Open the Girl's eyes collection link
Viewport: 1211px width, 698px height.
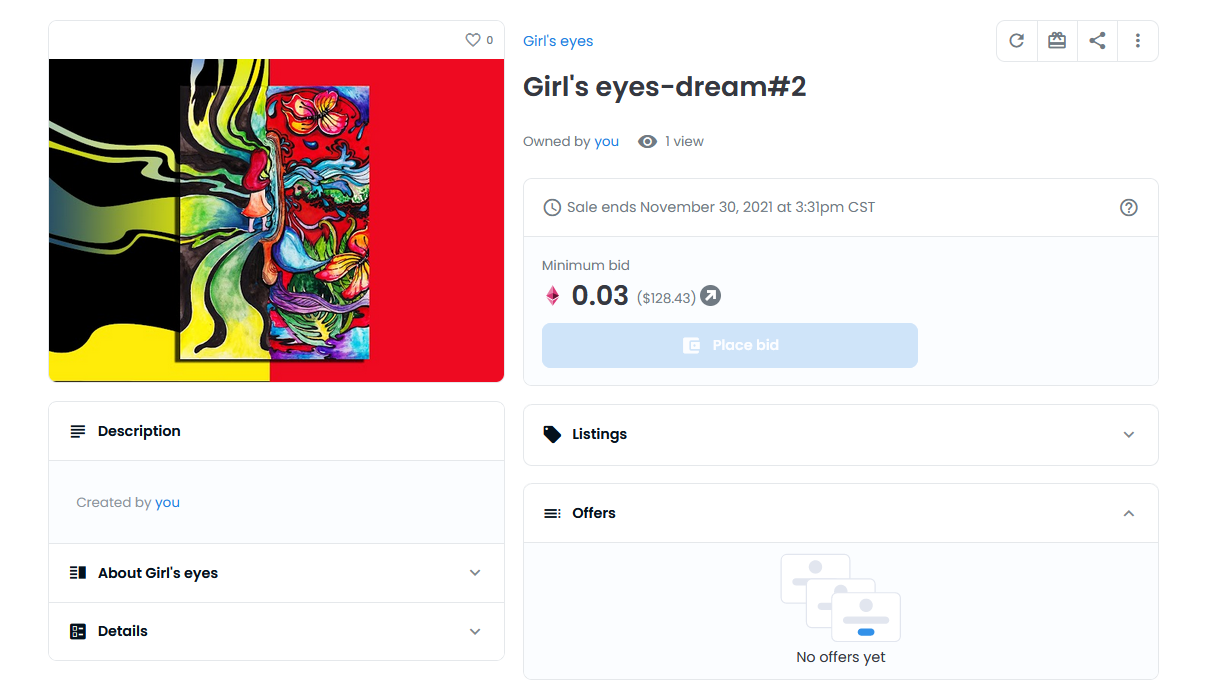pyautogui.click(x=558, y=41)
